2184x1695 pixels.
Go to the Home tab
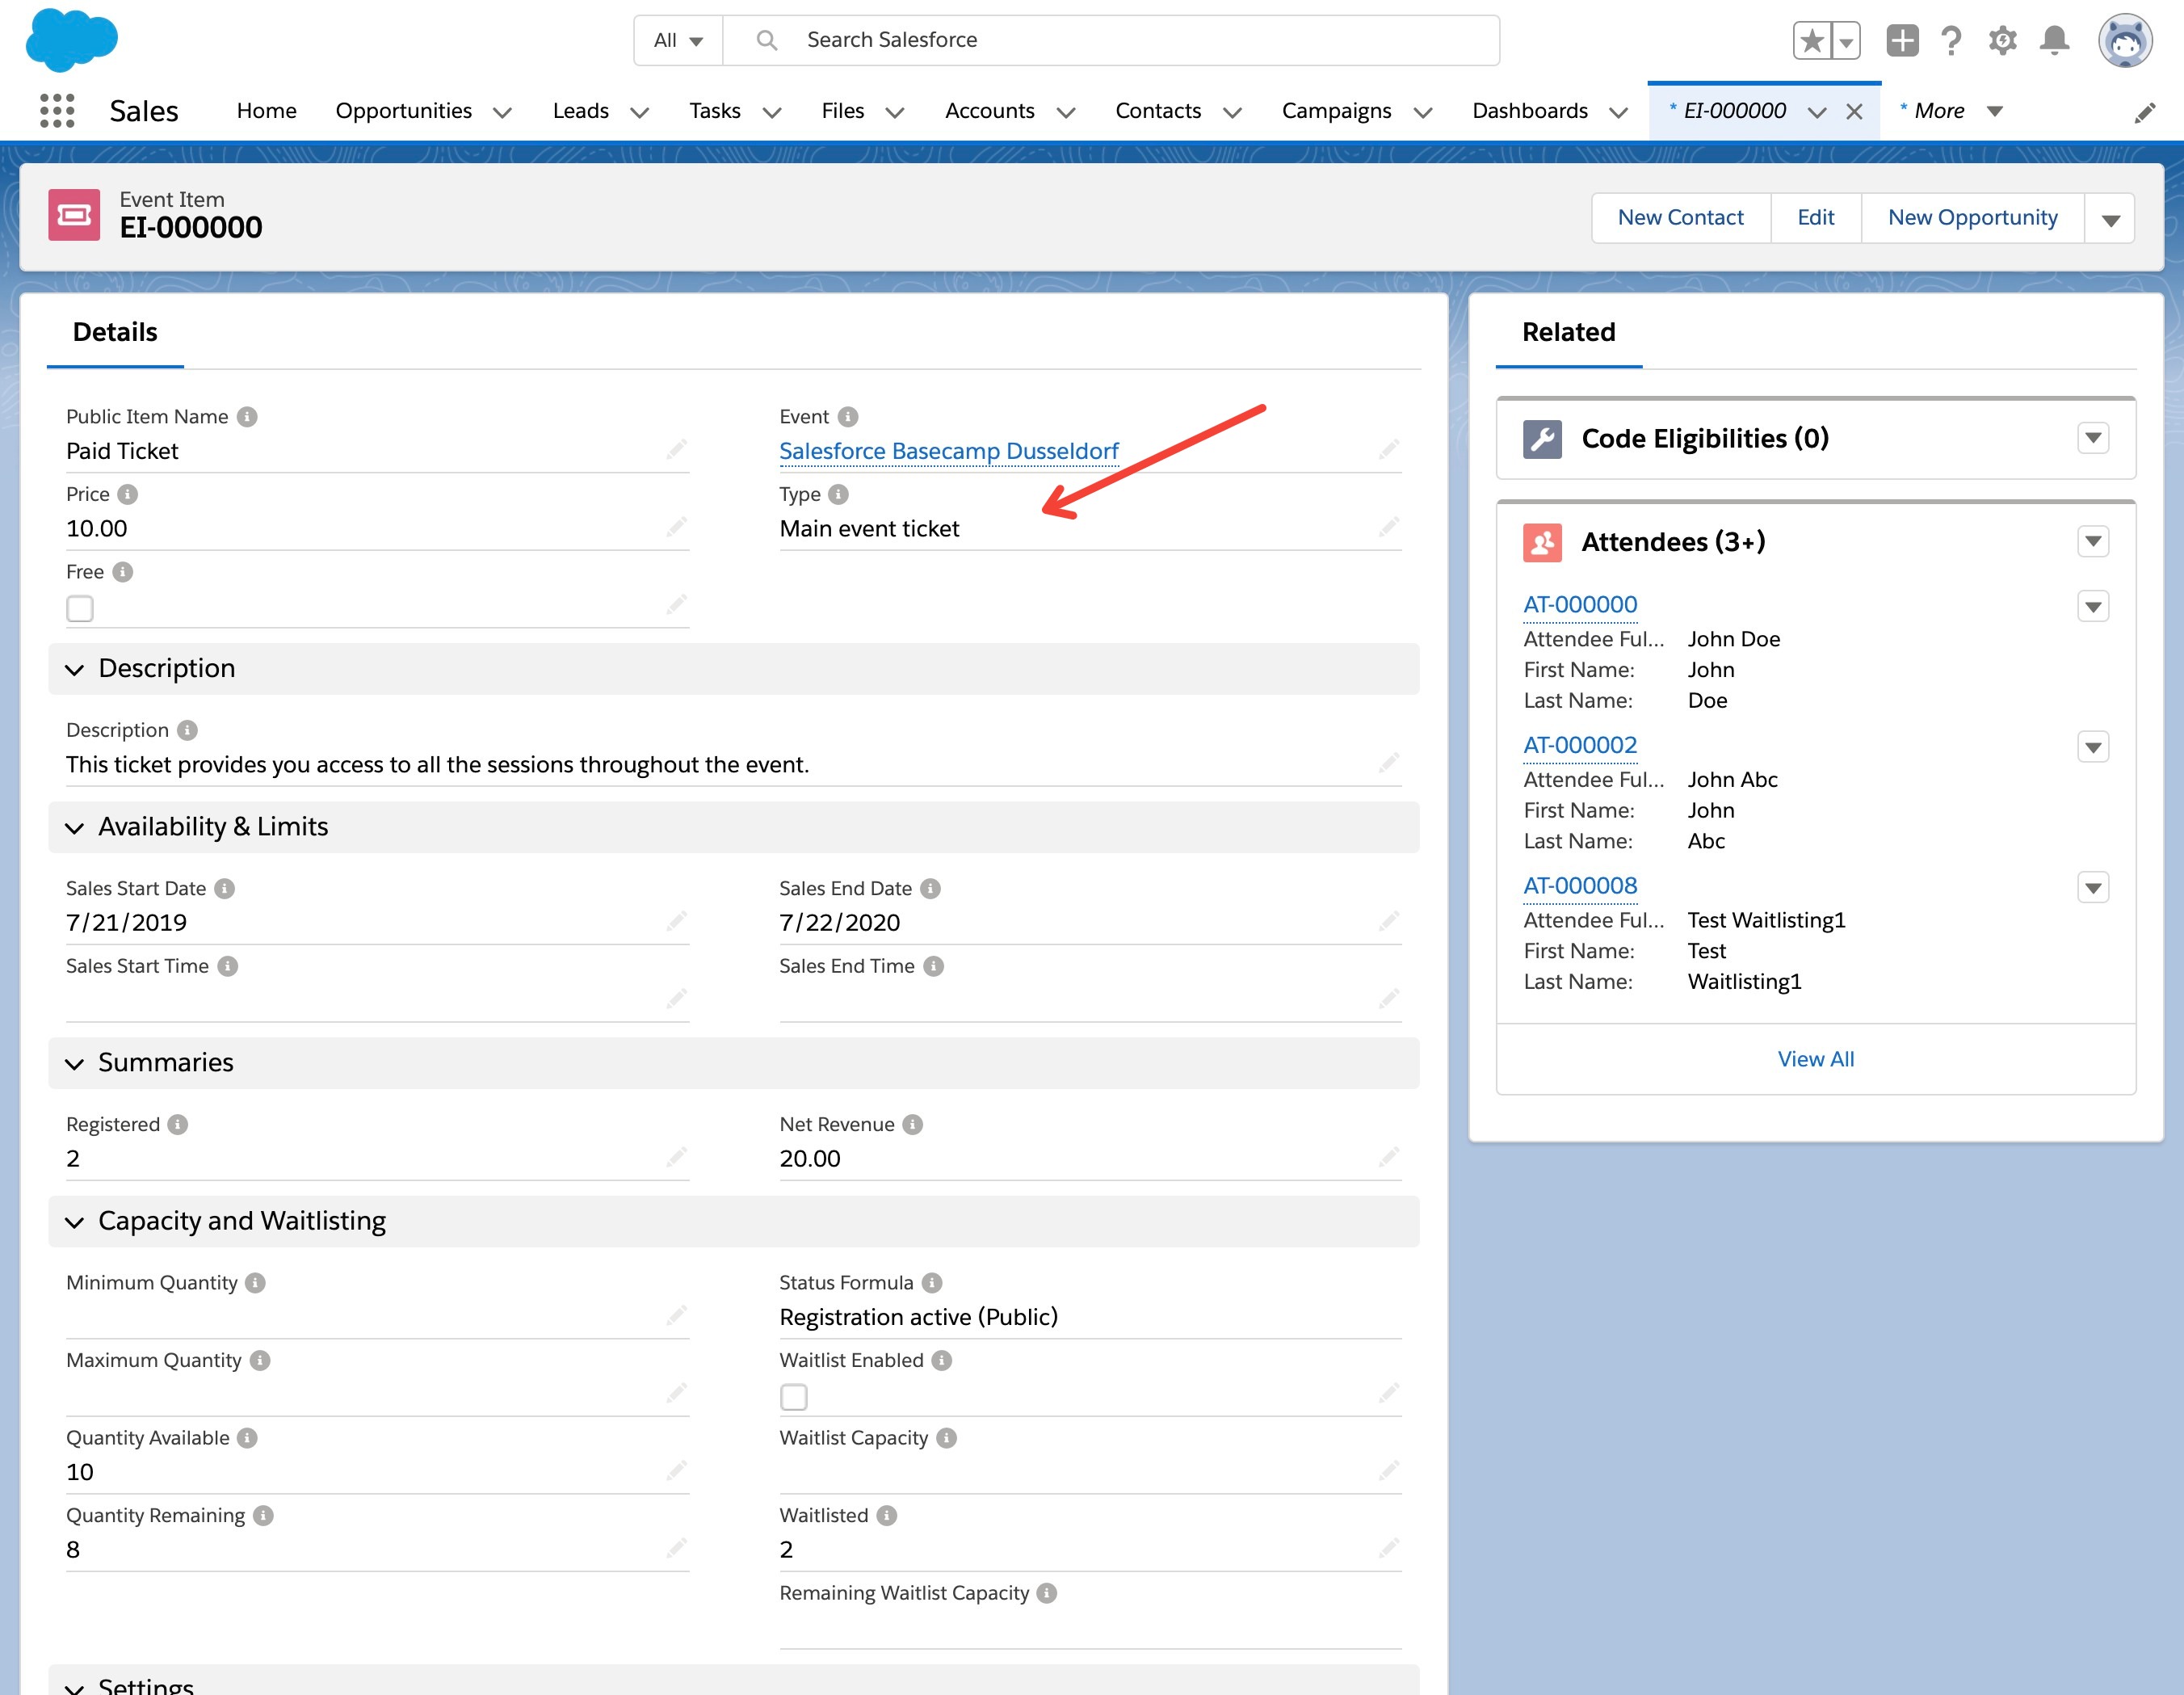[x=266, y=111]
